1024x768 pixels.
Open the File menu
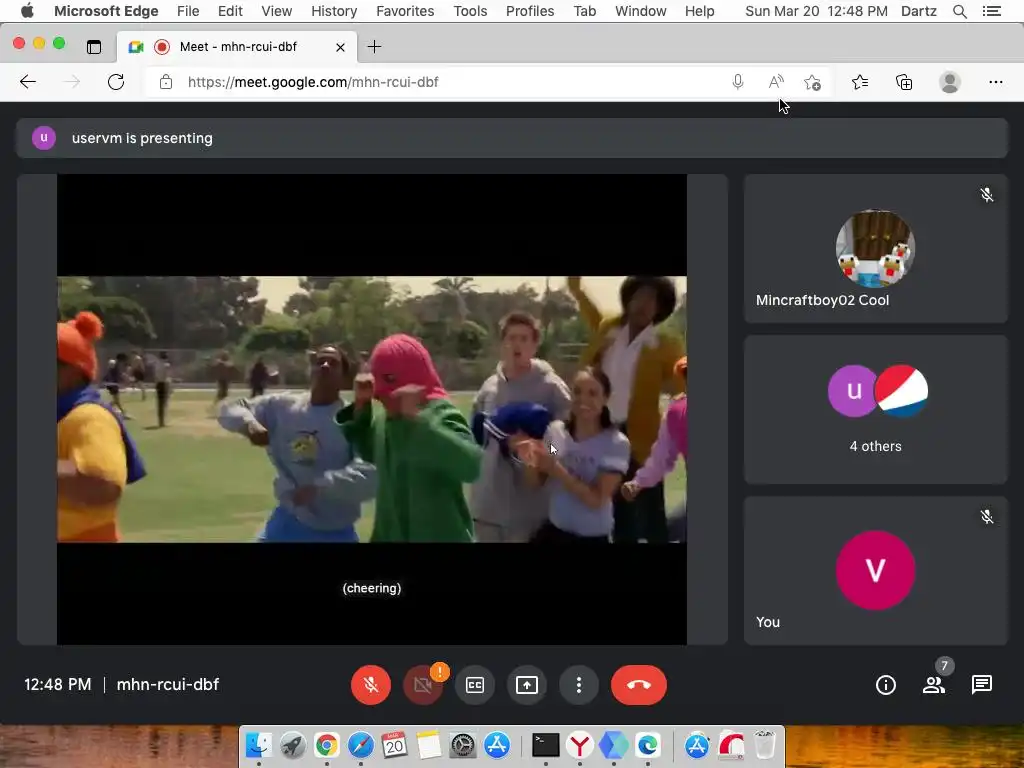[x=188, y=11]
